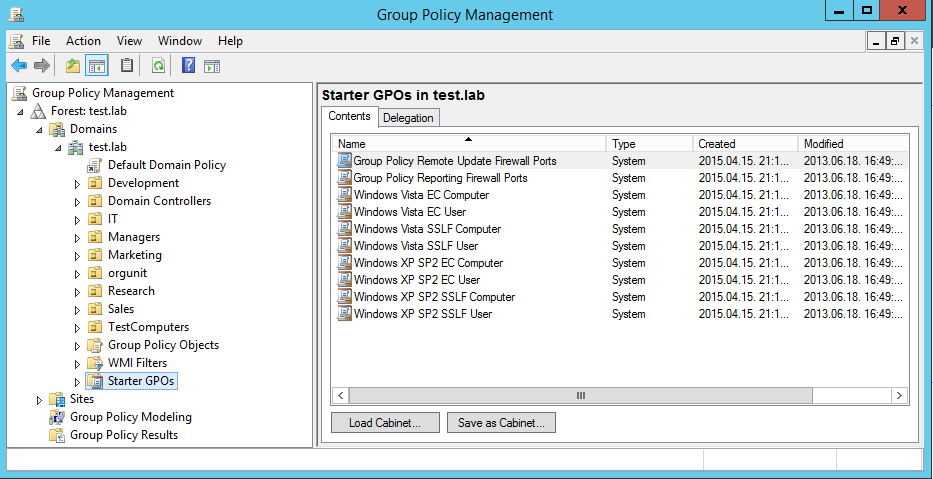Expand the Starter GPOs tree node
The width and height of the screenshot is (933, 479).
pyautogui.click(x=77, y=382)
